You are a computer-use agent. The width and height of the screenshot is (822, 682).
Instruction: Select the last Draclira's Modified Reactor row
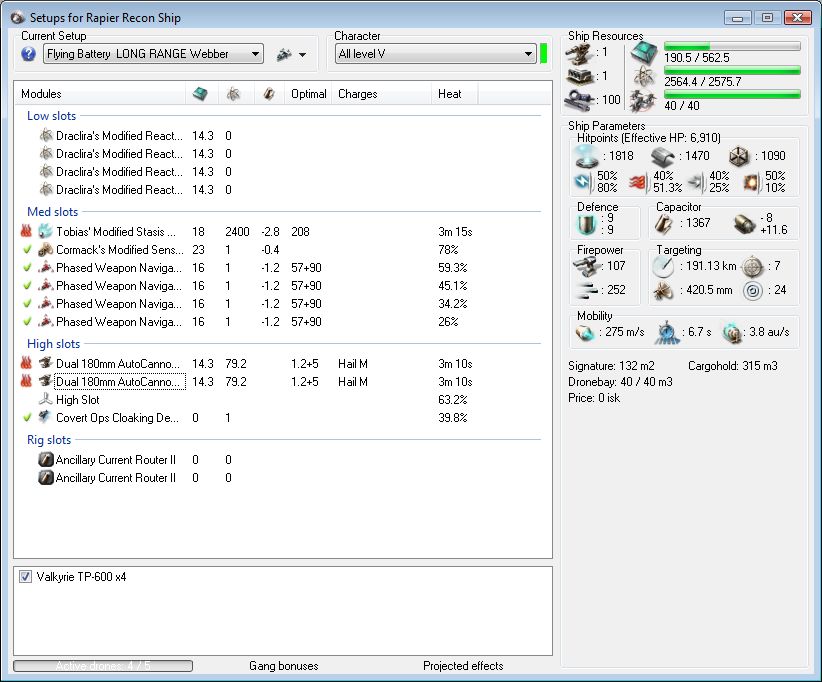click(x=283, y=190)
